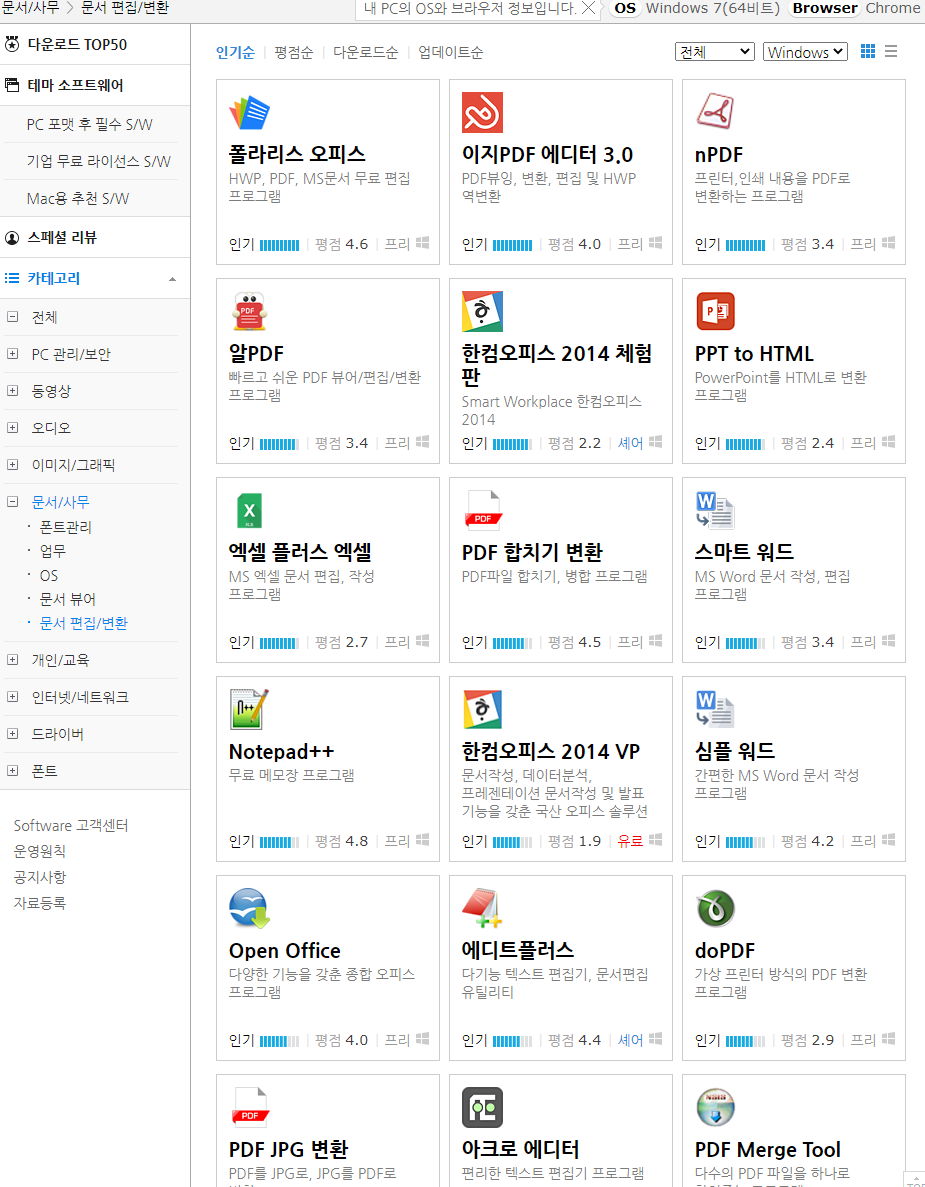
Task: Open the 알PDF mascot icon
Action: point(249,311)
